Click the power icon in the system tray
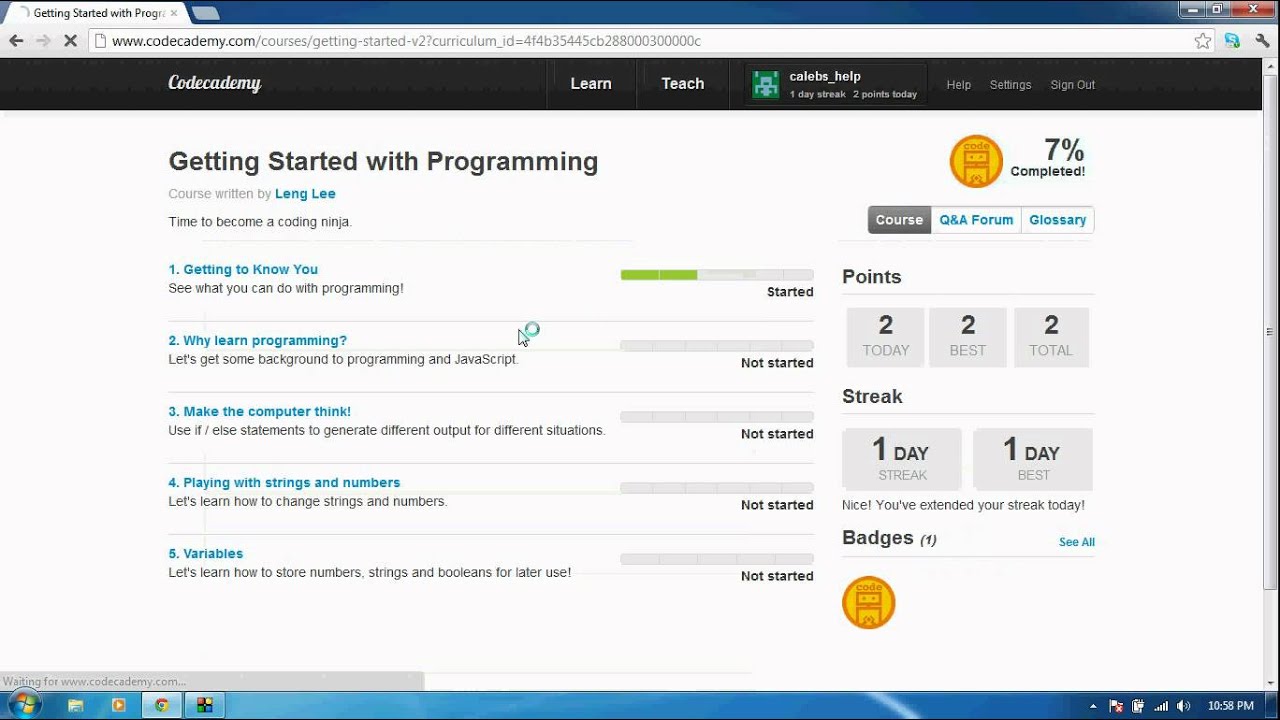This screenshot has width=1280, height=720. [x=1139, y=706]
